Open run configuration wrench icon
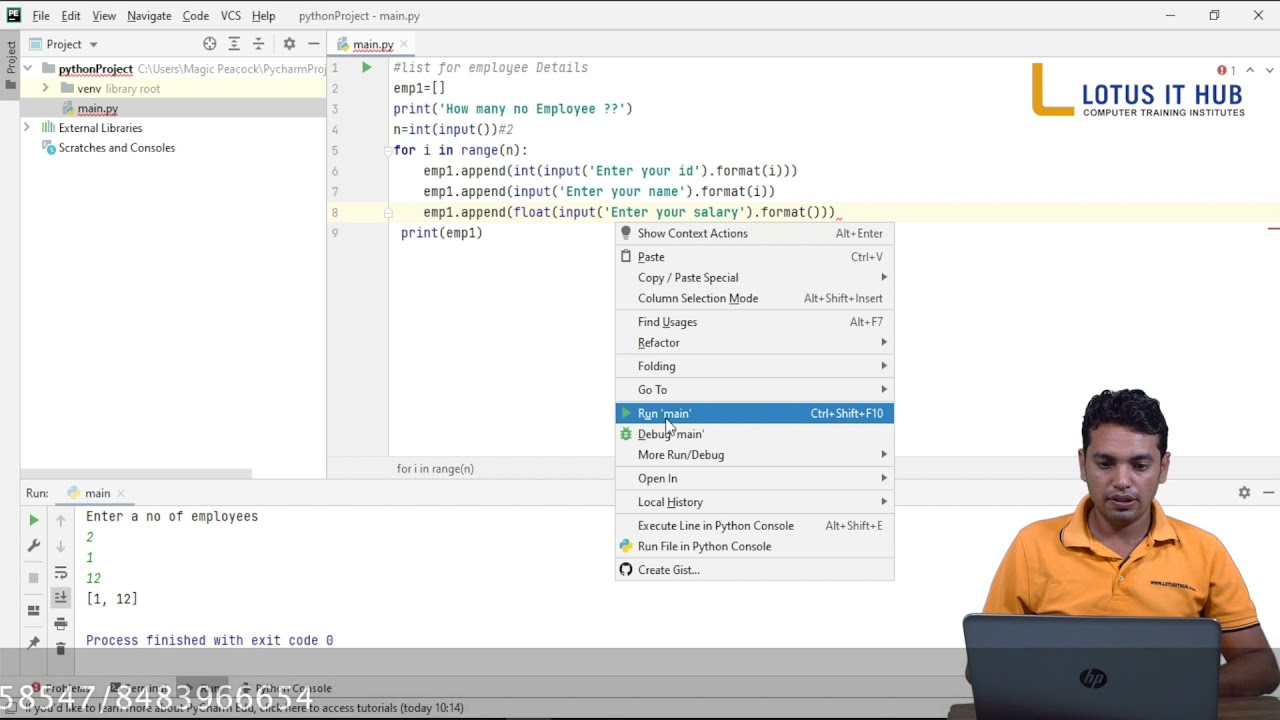The image size is (1280, 720). [33, 546]
